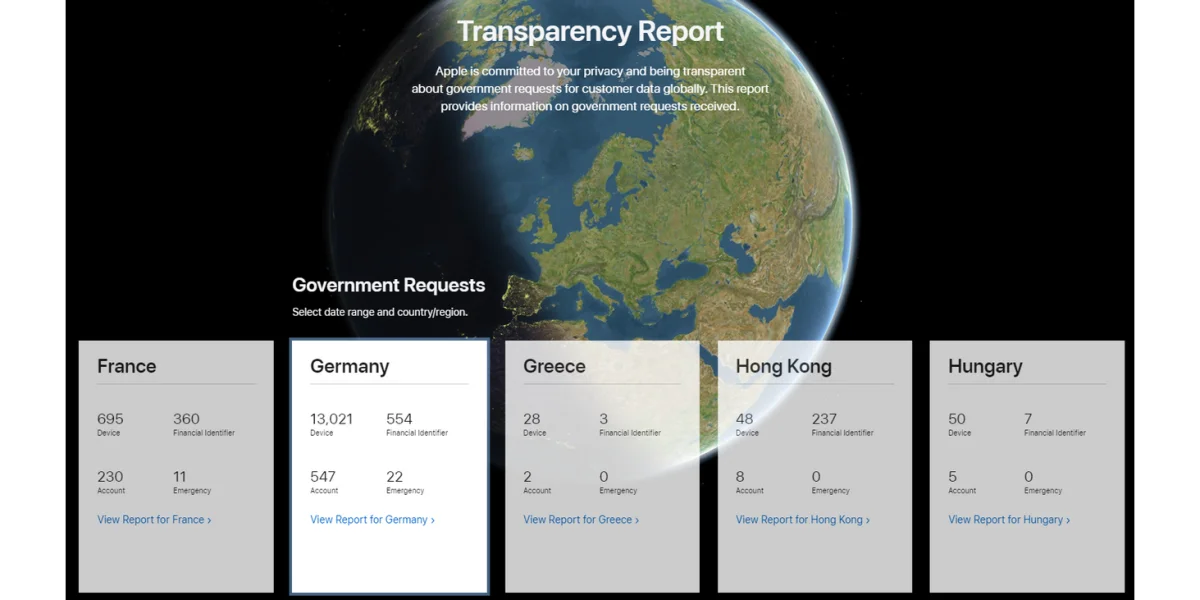Viewport: 1200px width, 600px height.
Task: Click Hungary's 5 Account count
Action: pos(952,477)
